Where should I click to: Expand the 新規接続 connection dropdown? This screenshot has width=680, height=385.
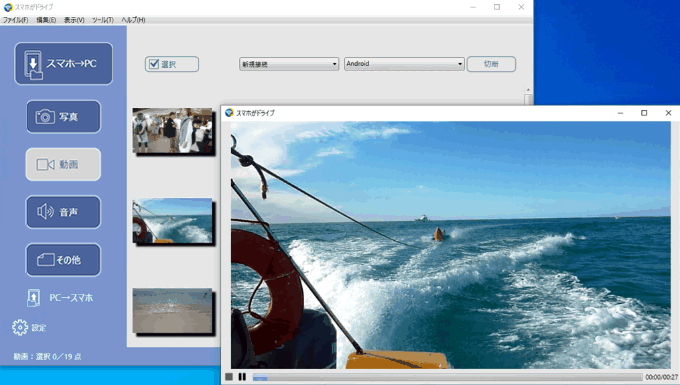point(289,64)
